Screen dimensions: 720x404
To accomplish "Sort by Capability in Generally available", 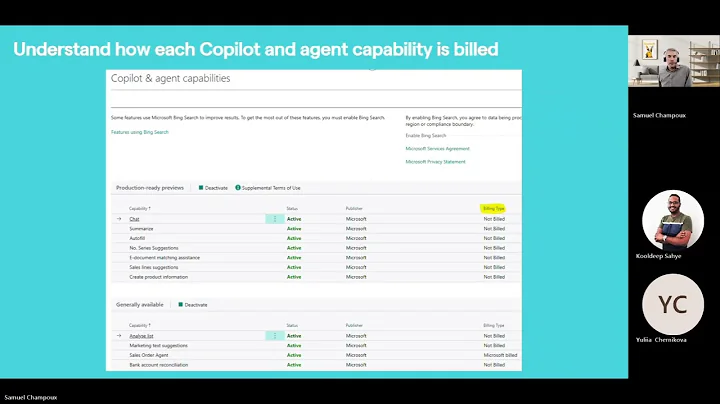I will tap(140, 325).
